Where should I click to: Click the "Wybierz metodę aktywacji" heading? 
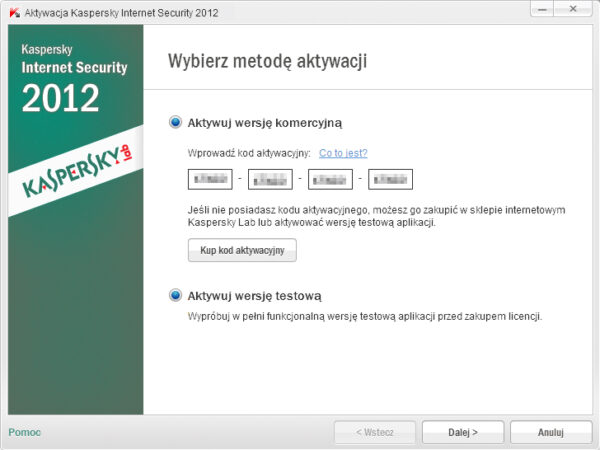(x=267, y=62)
